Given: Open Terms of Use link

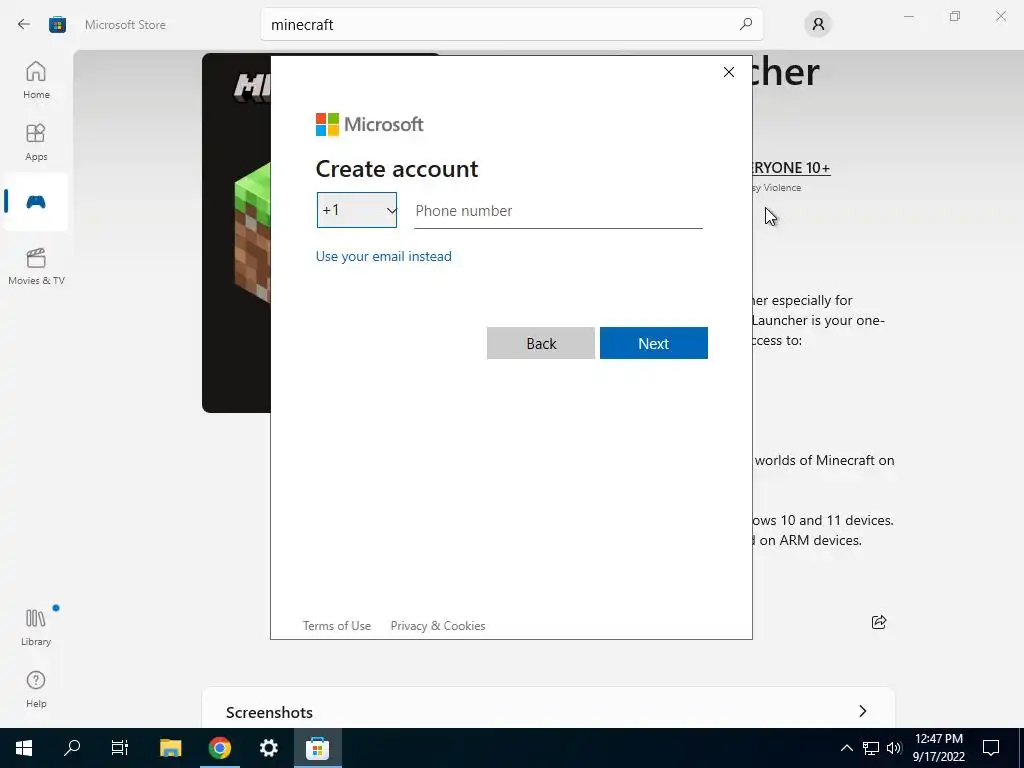Looking at the screenshot, I should pos(336,626).
